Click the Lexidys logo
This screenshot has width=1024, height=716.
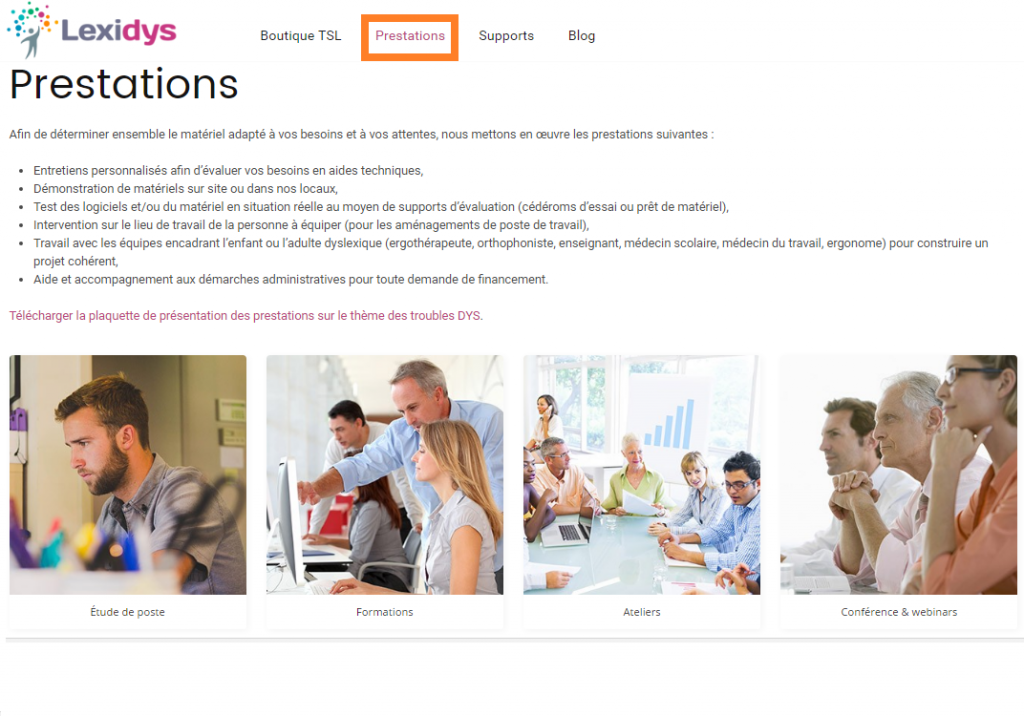pos(91,30)
